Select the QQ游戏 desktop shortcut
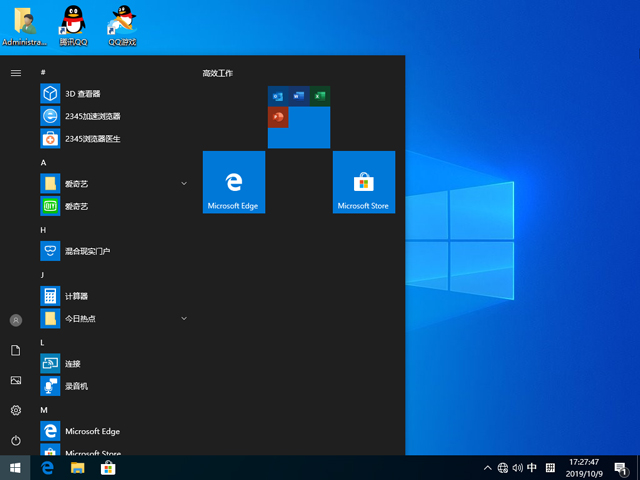 coord(122,26)
